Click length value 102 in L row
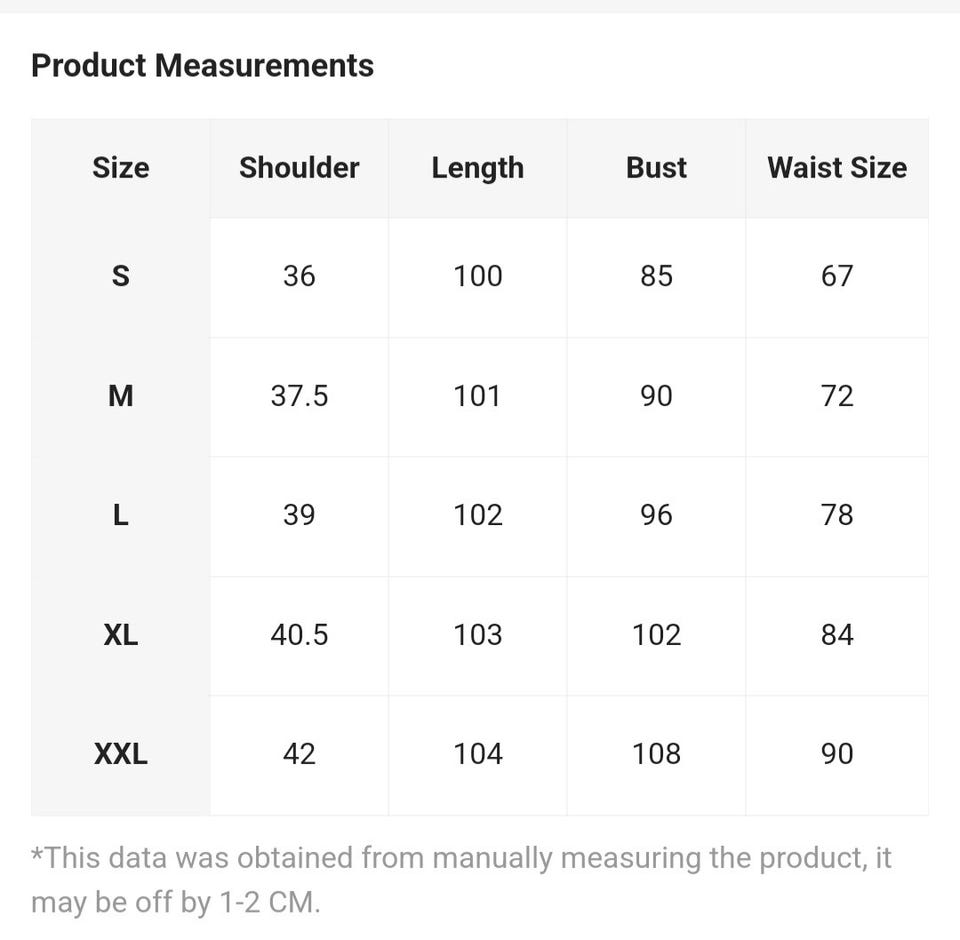 pyautogui.click(x=477, y=515)
